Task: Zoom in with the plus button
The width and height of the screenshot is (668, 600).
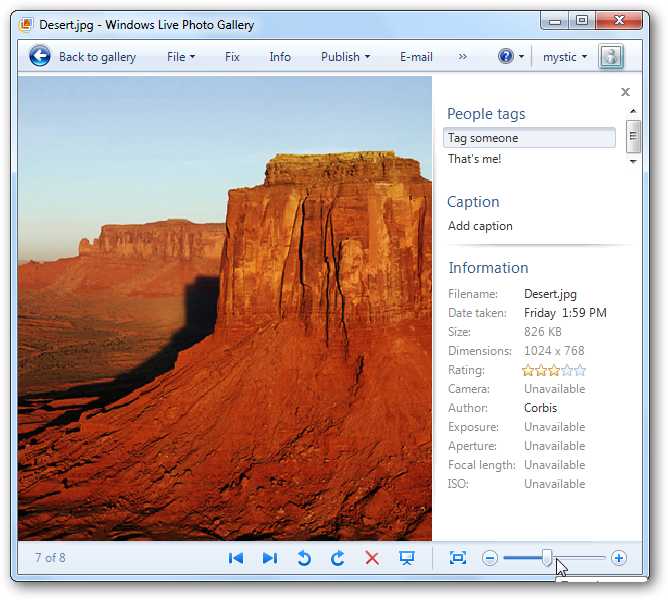Action: pos(619,558)
